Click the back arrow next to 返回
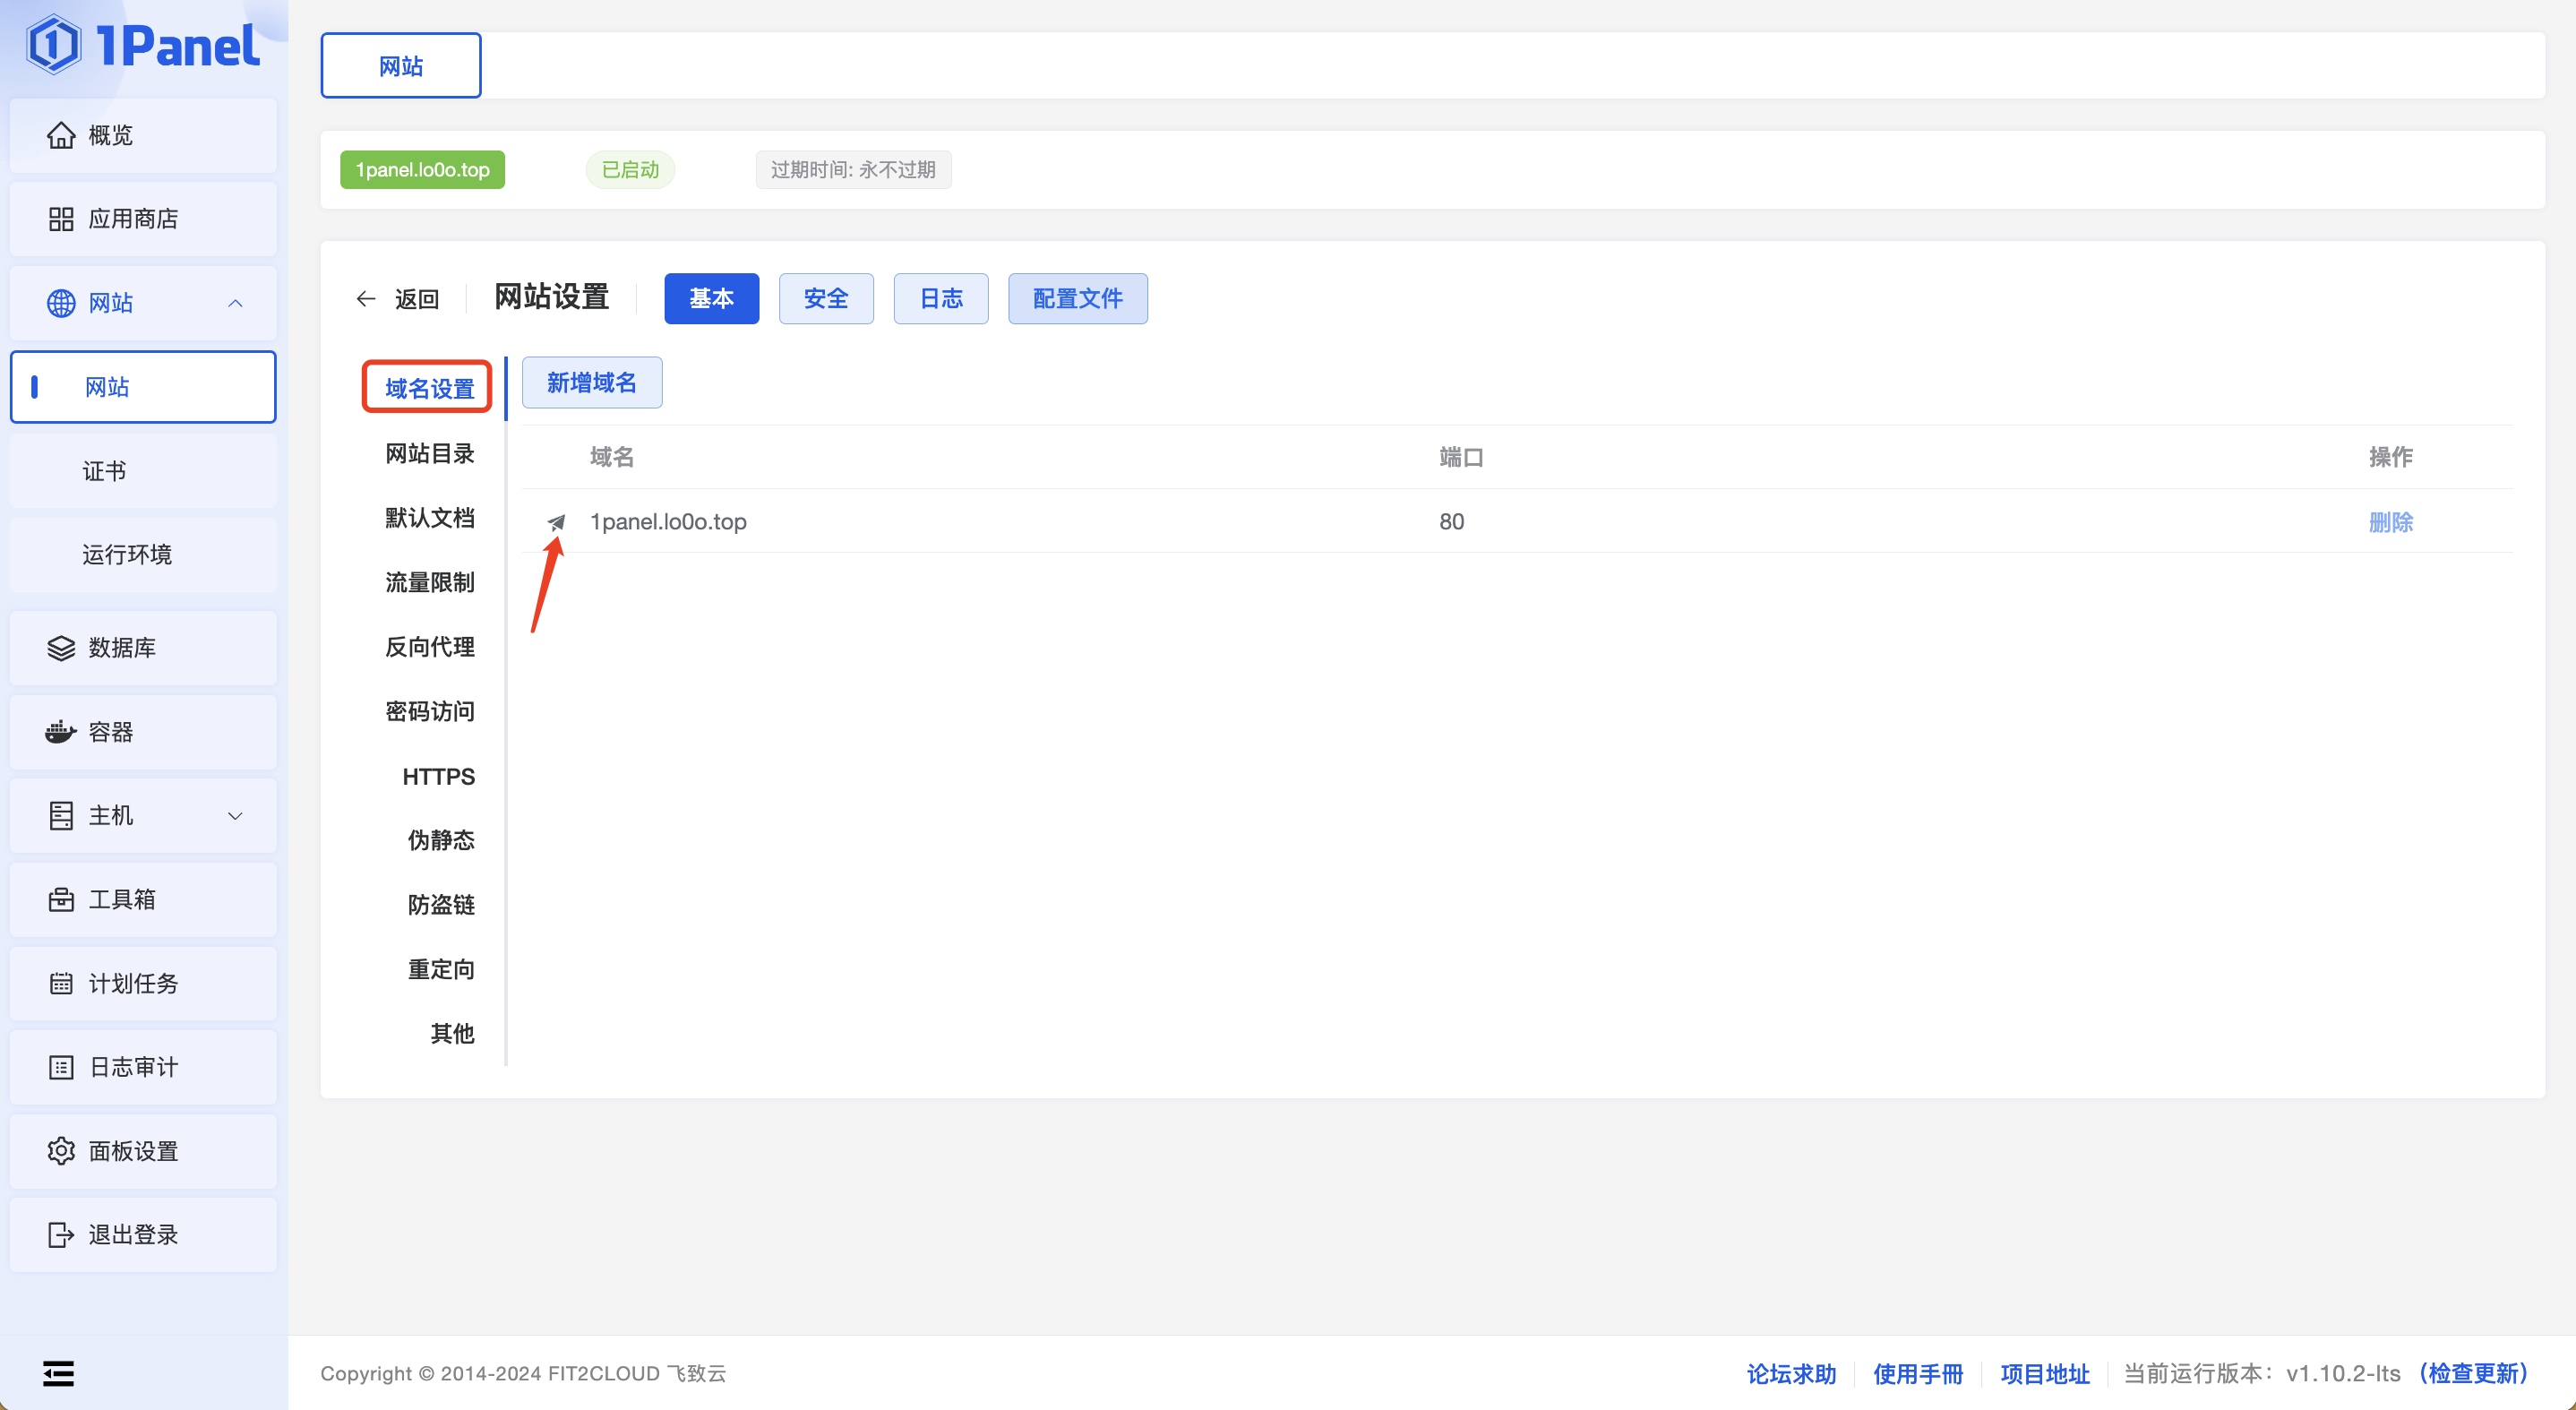This screenshot has height=1410, width=2576. click(x=366, y=299)
